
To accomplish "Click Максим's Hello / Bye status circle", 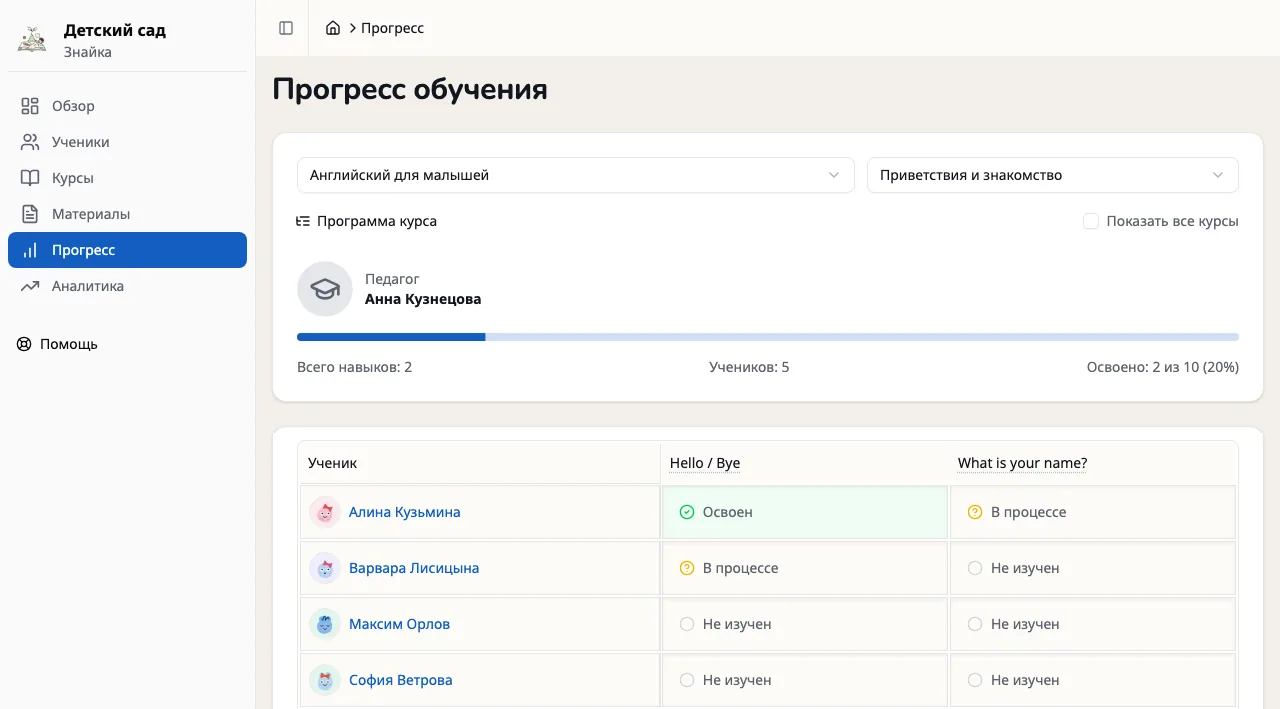I will [x=687, y=624].
